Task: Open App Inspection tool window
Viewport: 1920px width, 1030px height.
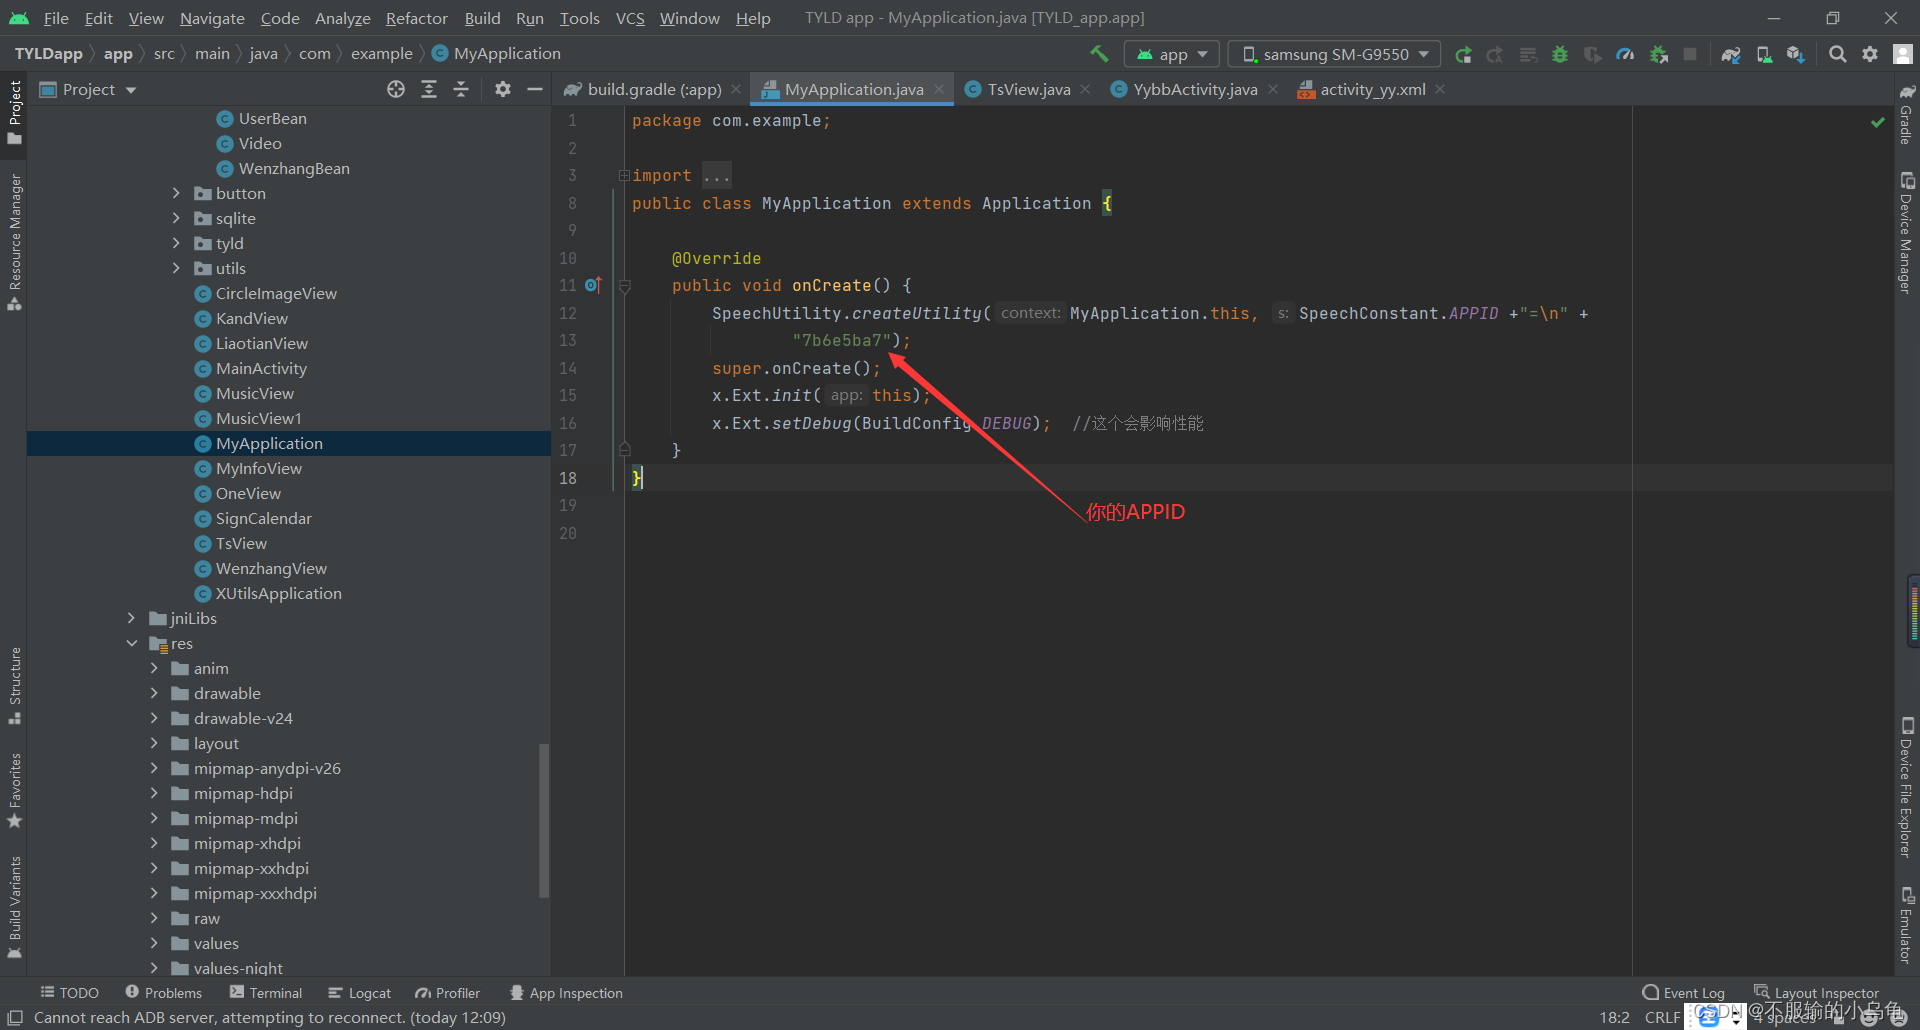Action: pos(566,992)
